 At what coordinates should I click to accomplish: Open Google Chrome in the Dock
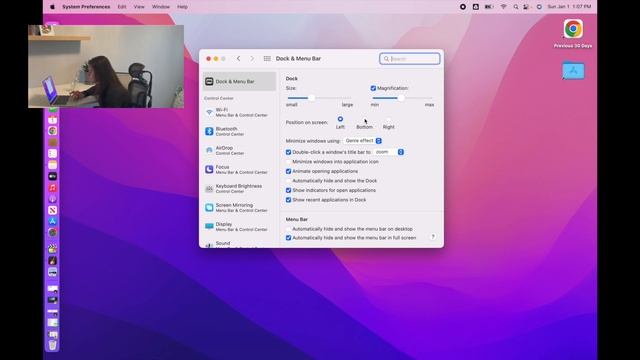click(53, 131)
